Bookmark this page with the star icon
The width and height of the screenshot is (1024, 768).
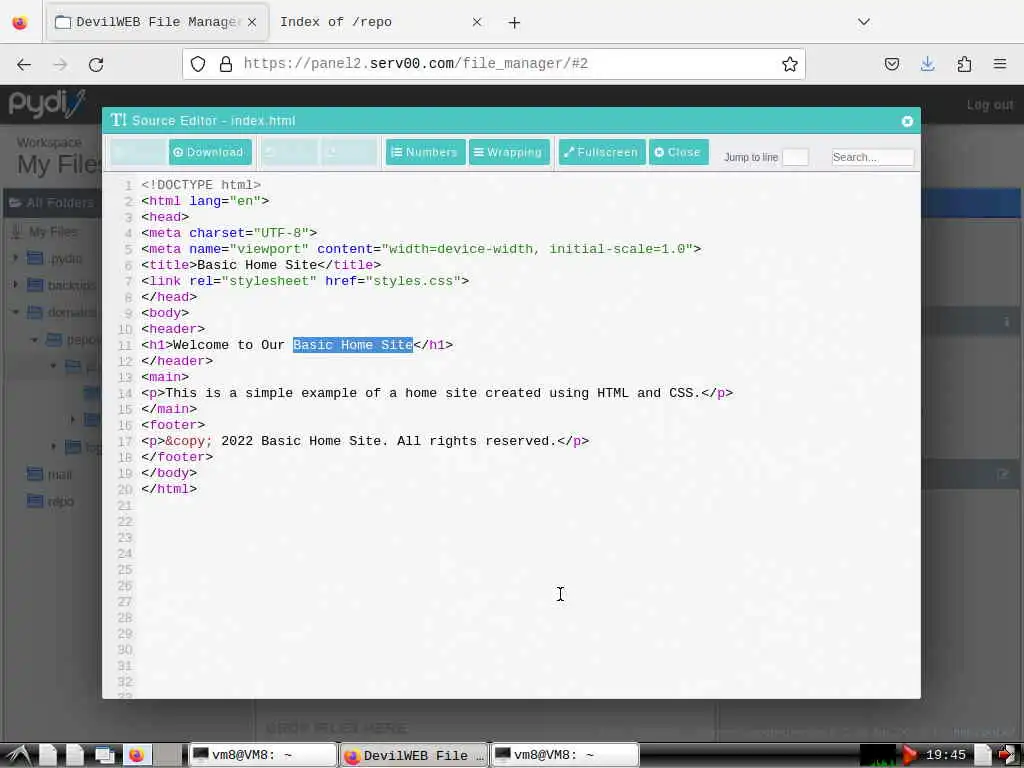point(790,64)
